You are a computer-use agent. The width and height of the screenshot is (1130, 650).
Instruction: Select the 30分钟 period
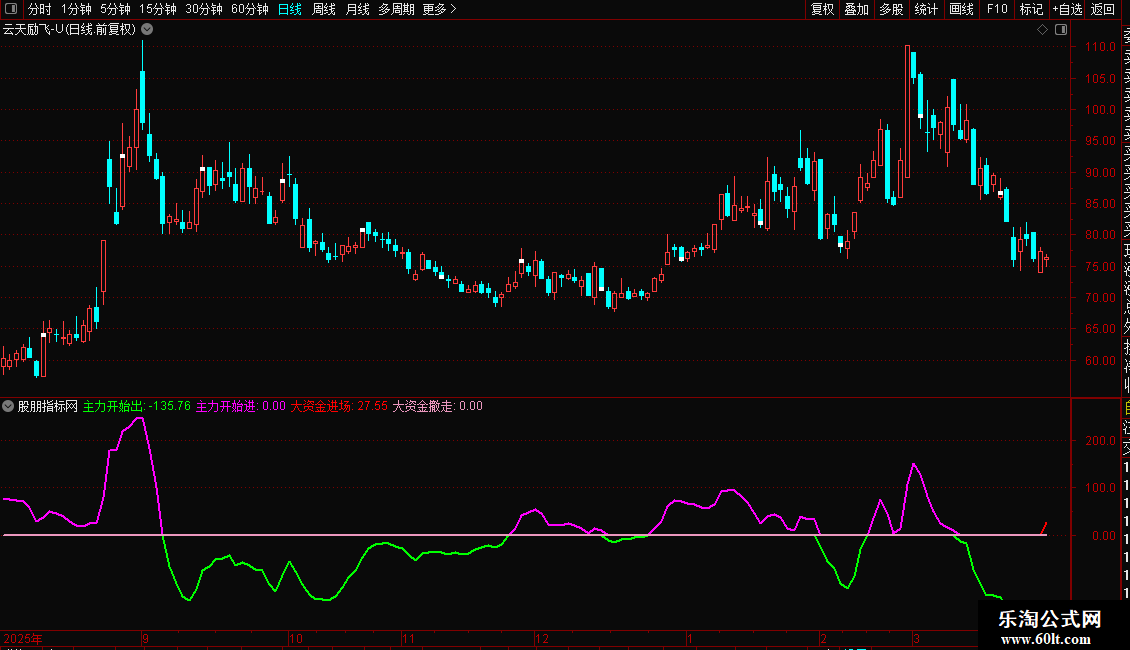tap(203, 9)
